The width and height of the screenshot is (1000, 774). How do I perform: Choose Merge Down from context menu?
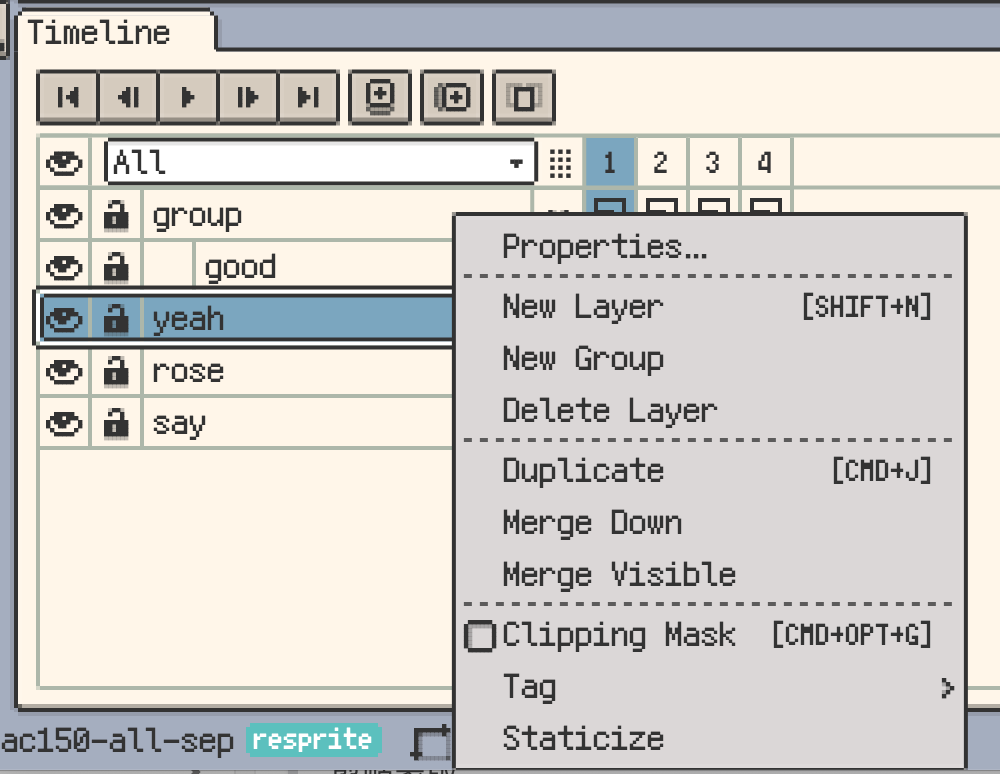tap(592, 523)
